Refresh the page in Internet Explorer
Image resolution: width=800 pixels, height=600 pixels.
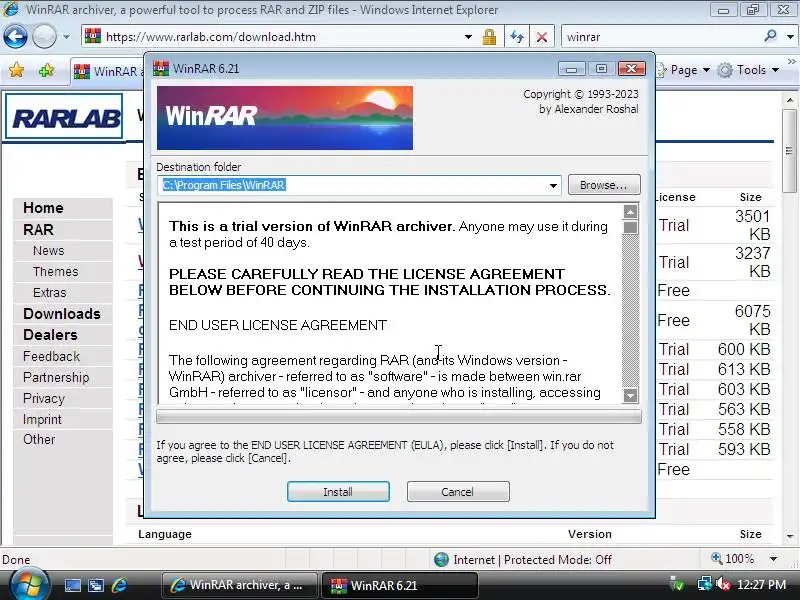point(516,37)
